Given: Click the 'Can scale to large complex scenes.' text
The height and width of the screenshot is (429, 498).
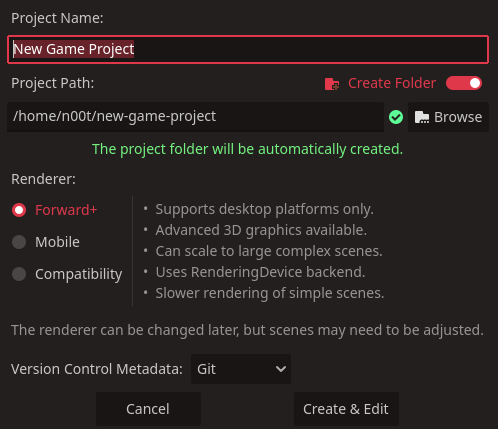Looking at the screenshot, I should coord(269,251).
